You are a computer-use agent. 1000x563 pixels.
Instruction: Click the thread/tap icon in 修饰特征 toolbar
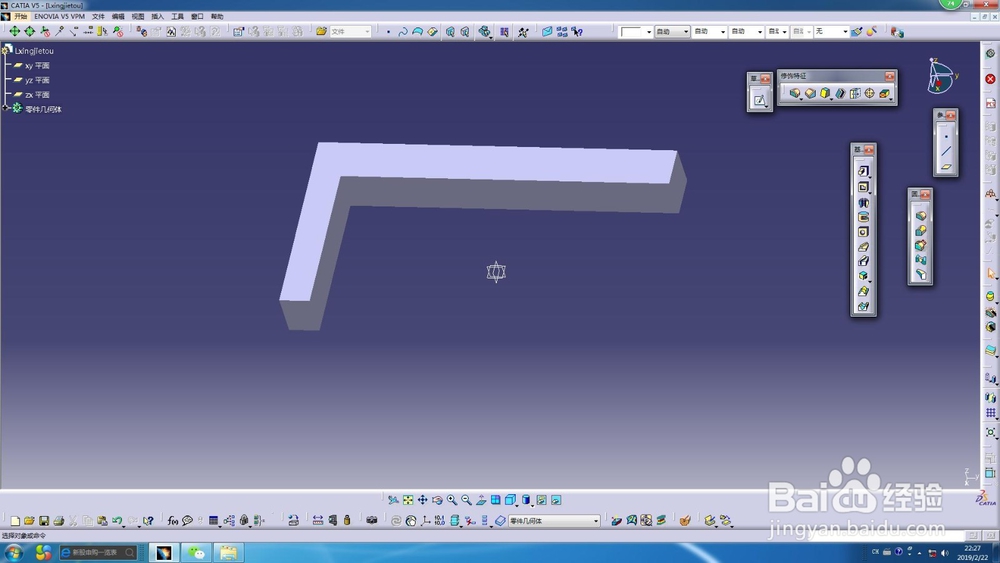point(869,94)
